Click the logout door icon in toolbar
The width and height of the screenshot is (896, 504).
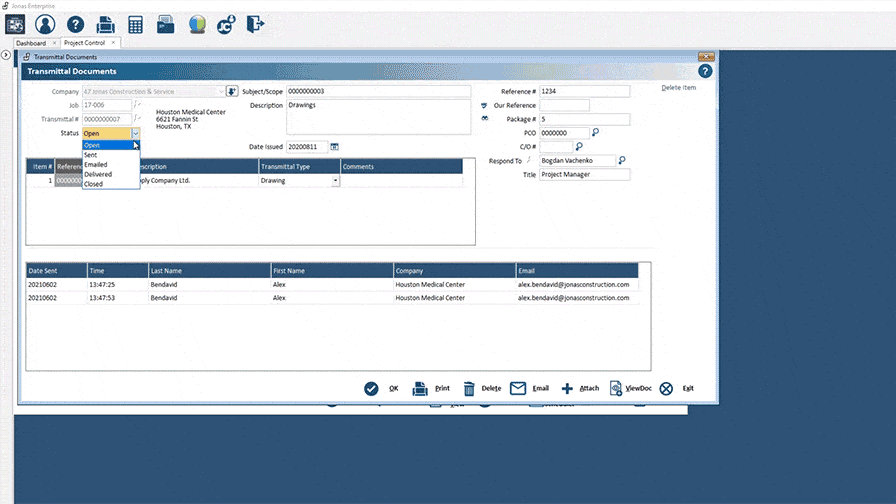[x=255, y=25]
